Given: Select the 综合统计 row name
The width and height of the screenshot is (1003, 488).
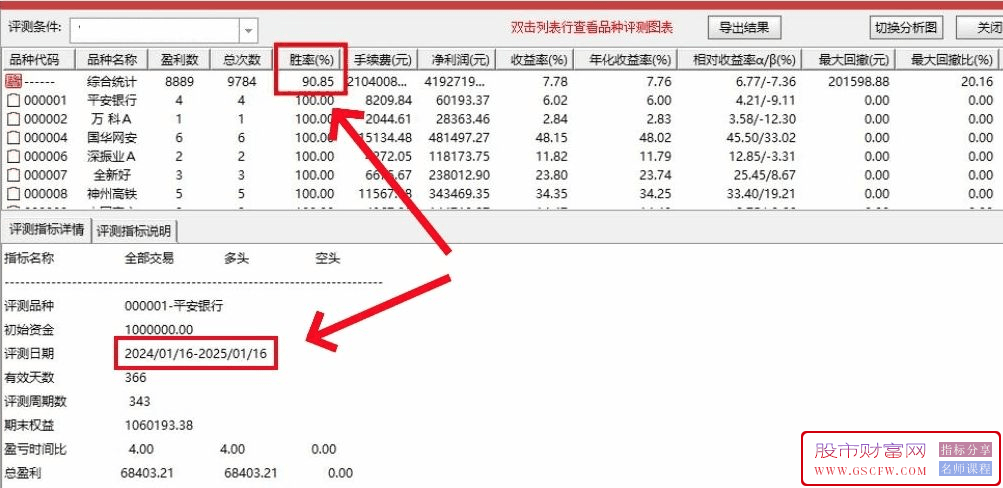Looking at the screenshot, I should [112, 82].
